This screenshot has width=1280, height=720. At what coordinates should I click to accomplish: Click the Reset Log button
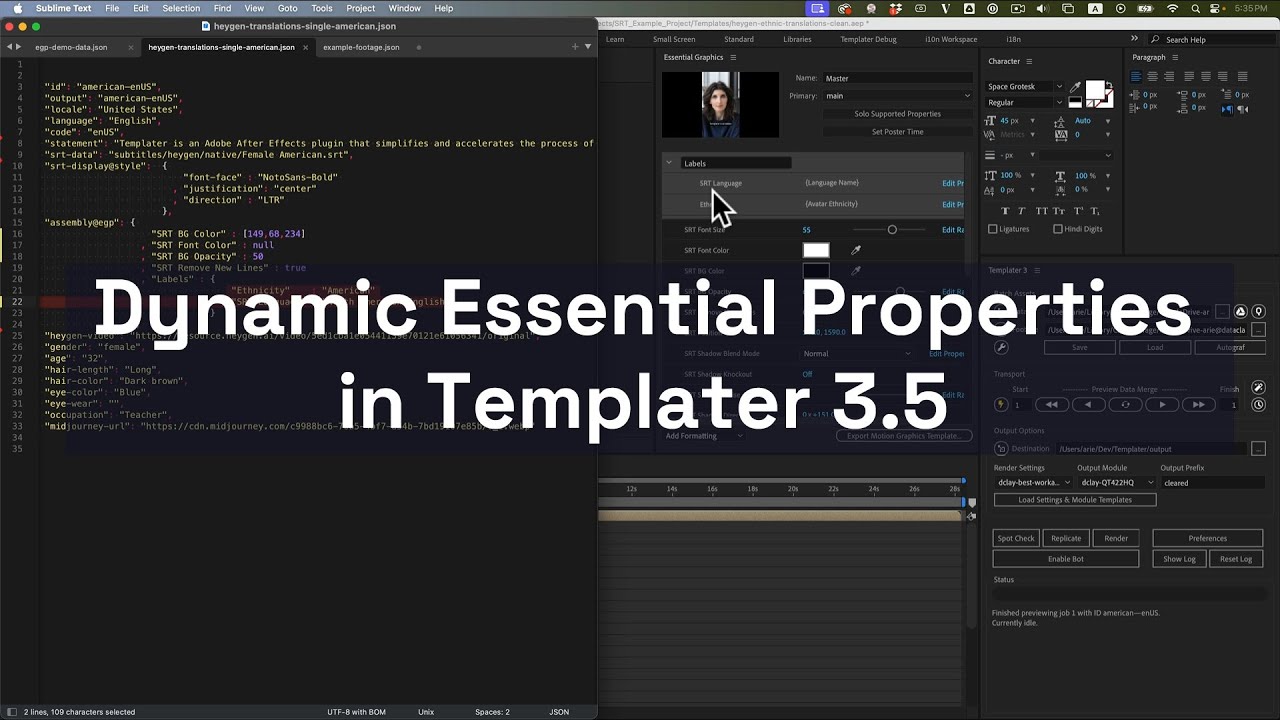(1236, 559)
